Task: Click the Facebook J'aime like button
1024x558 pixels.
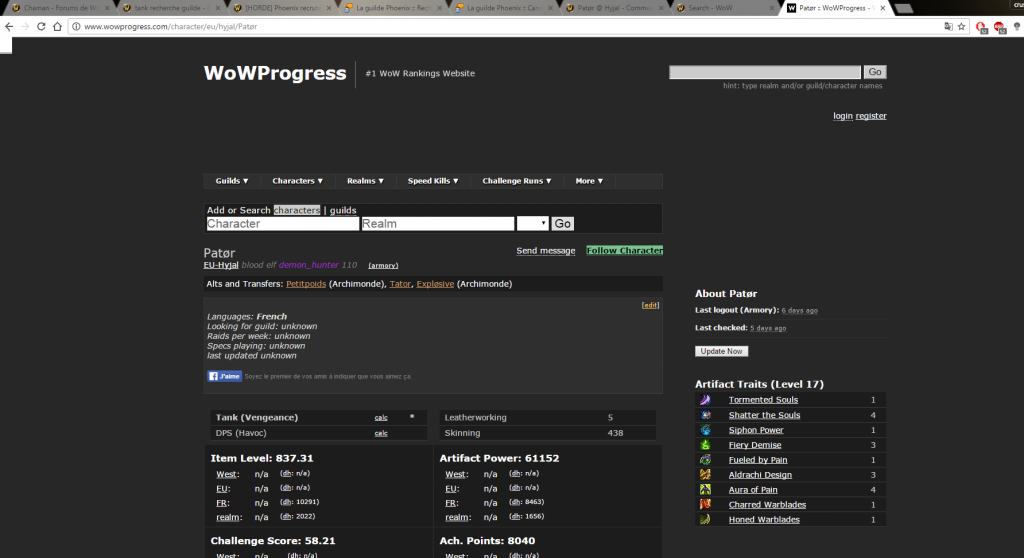Action: (x=225, y=376)
